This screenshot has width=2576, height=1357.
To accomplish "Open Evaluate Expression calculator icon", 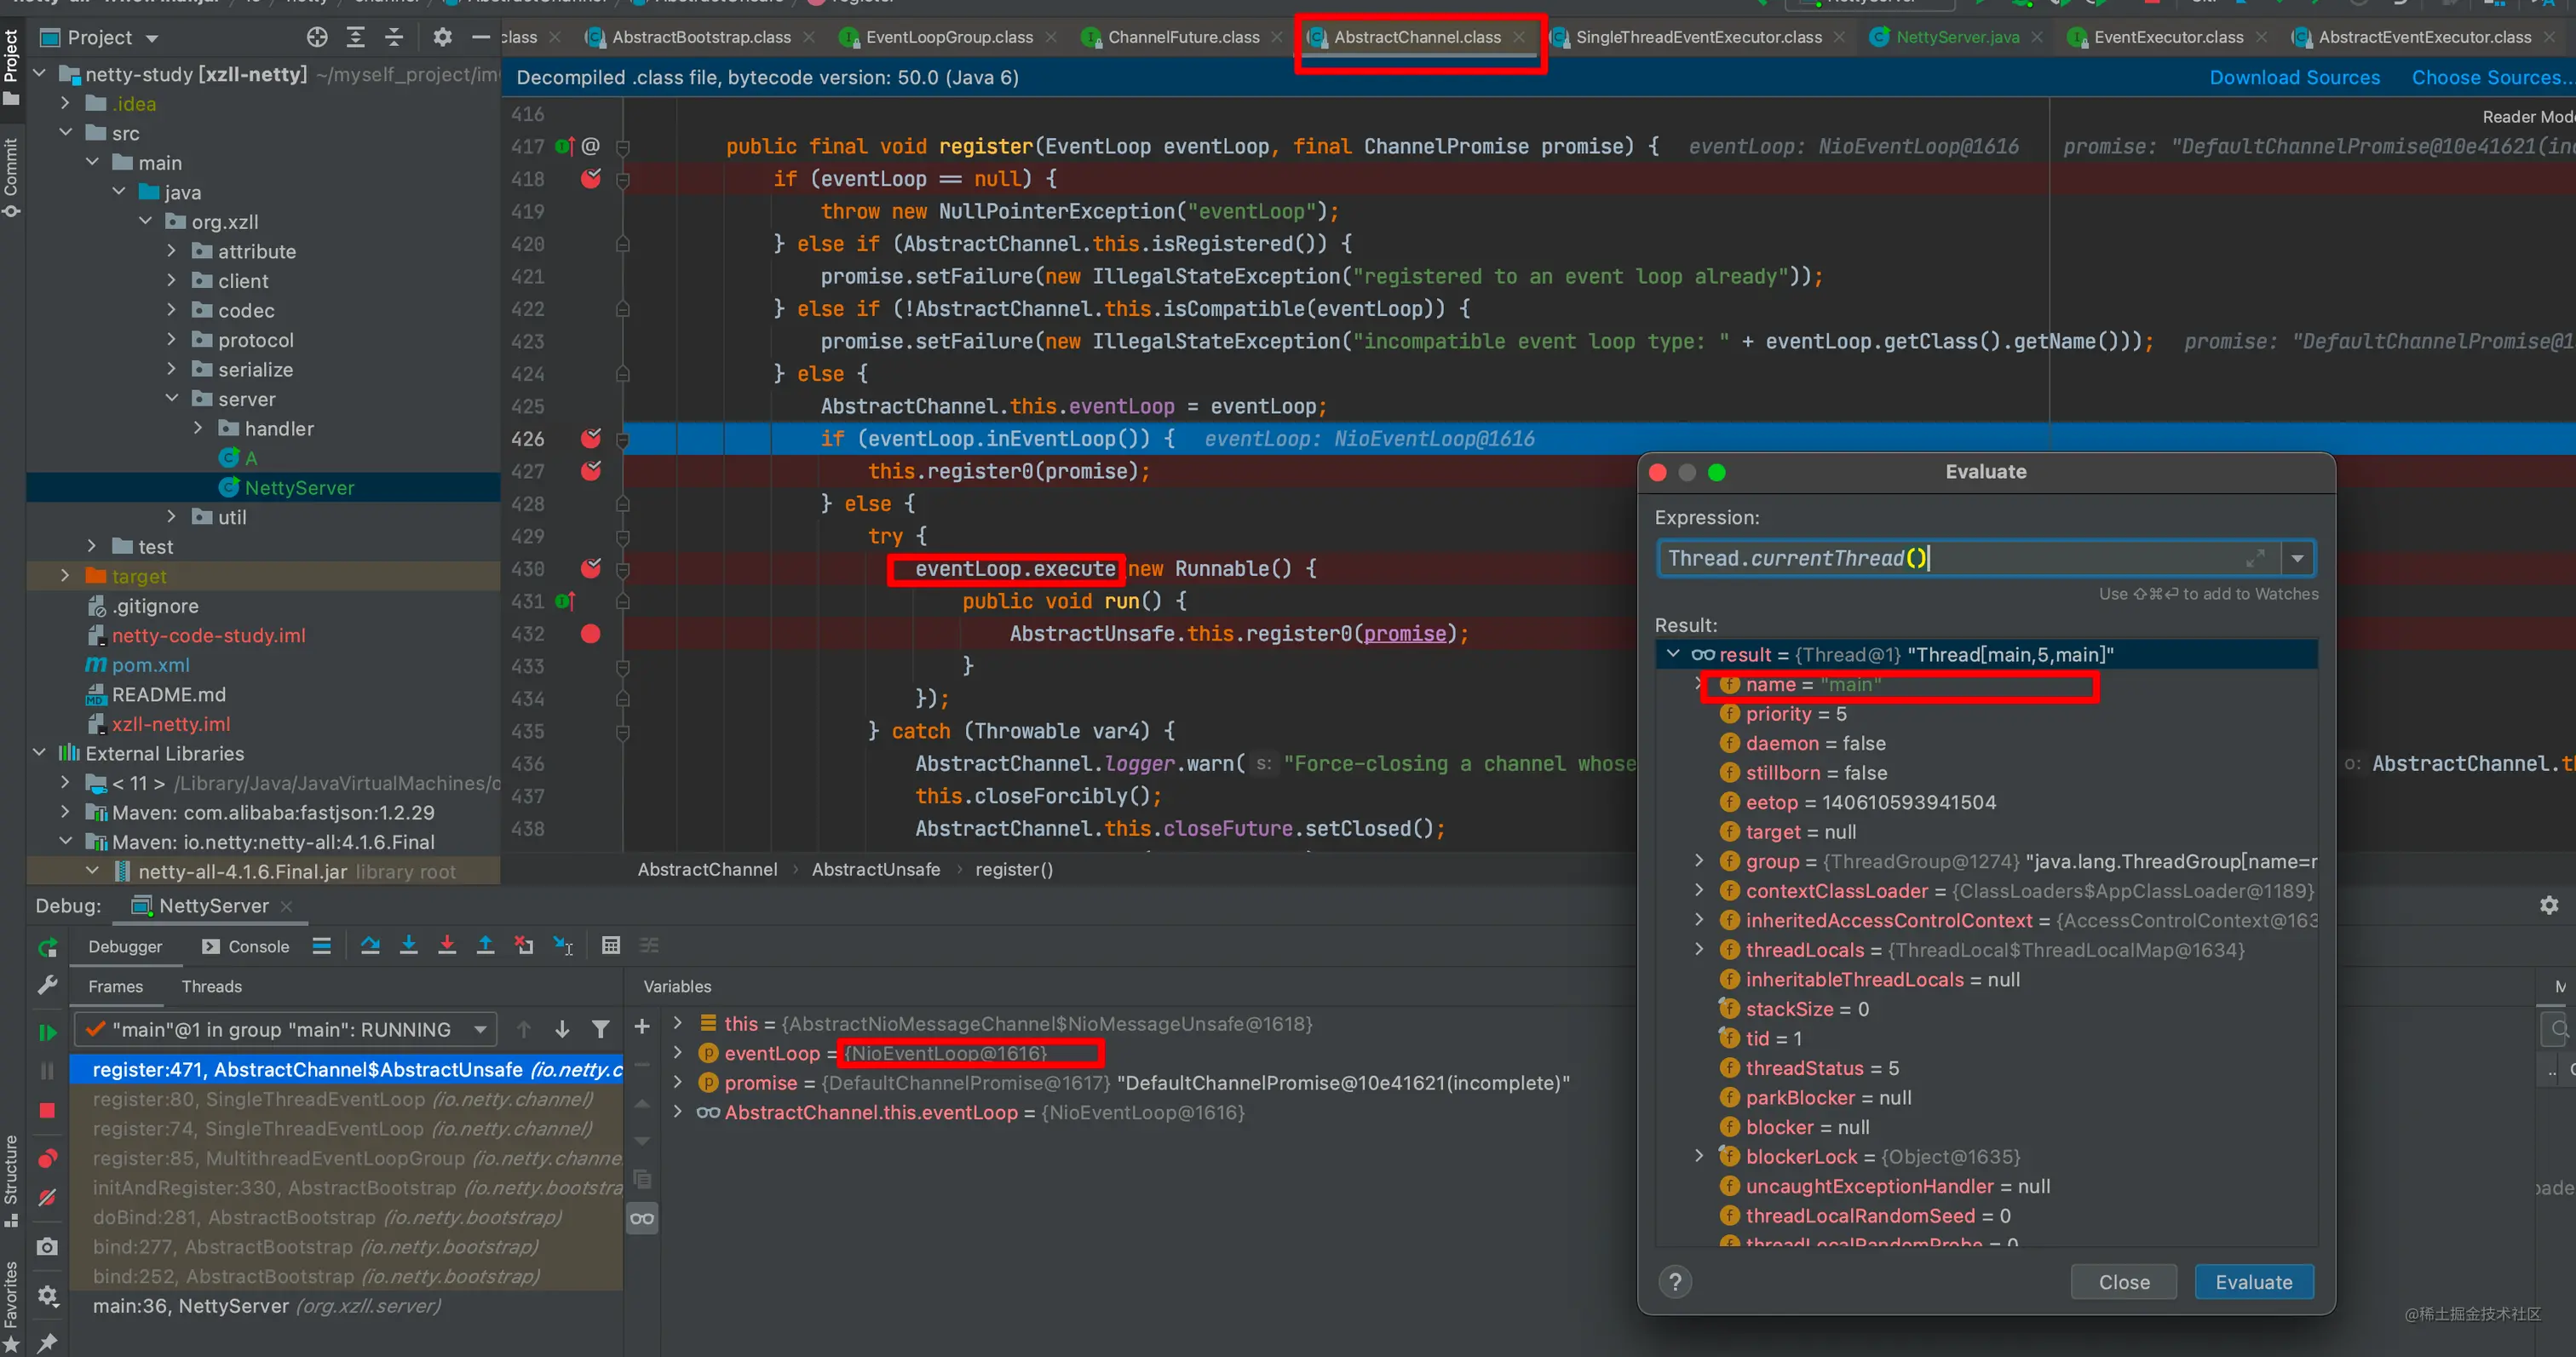I will [x=610, y=945].
